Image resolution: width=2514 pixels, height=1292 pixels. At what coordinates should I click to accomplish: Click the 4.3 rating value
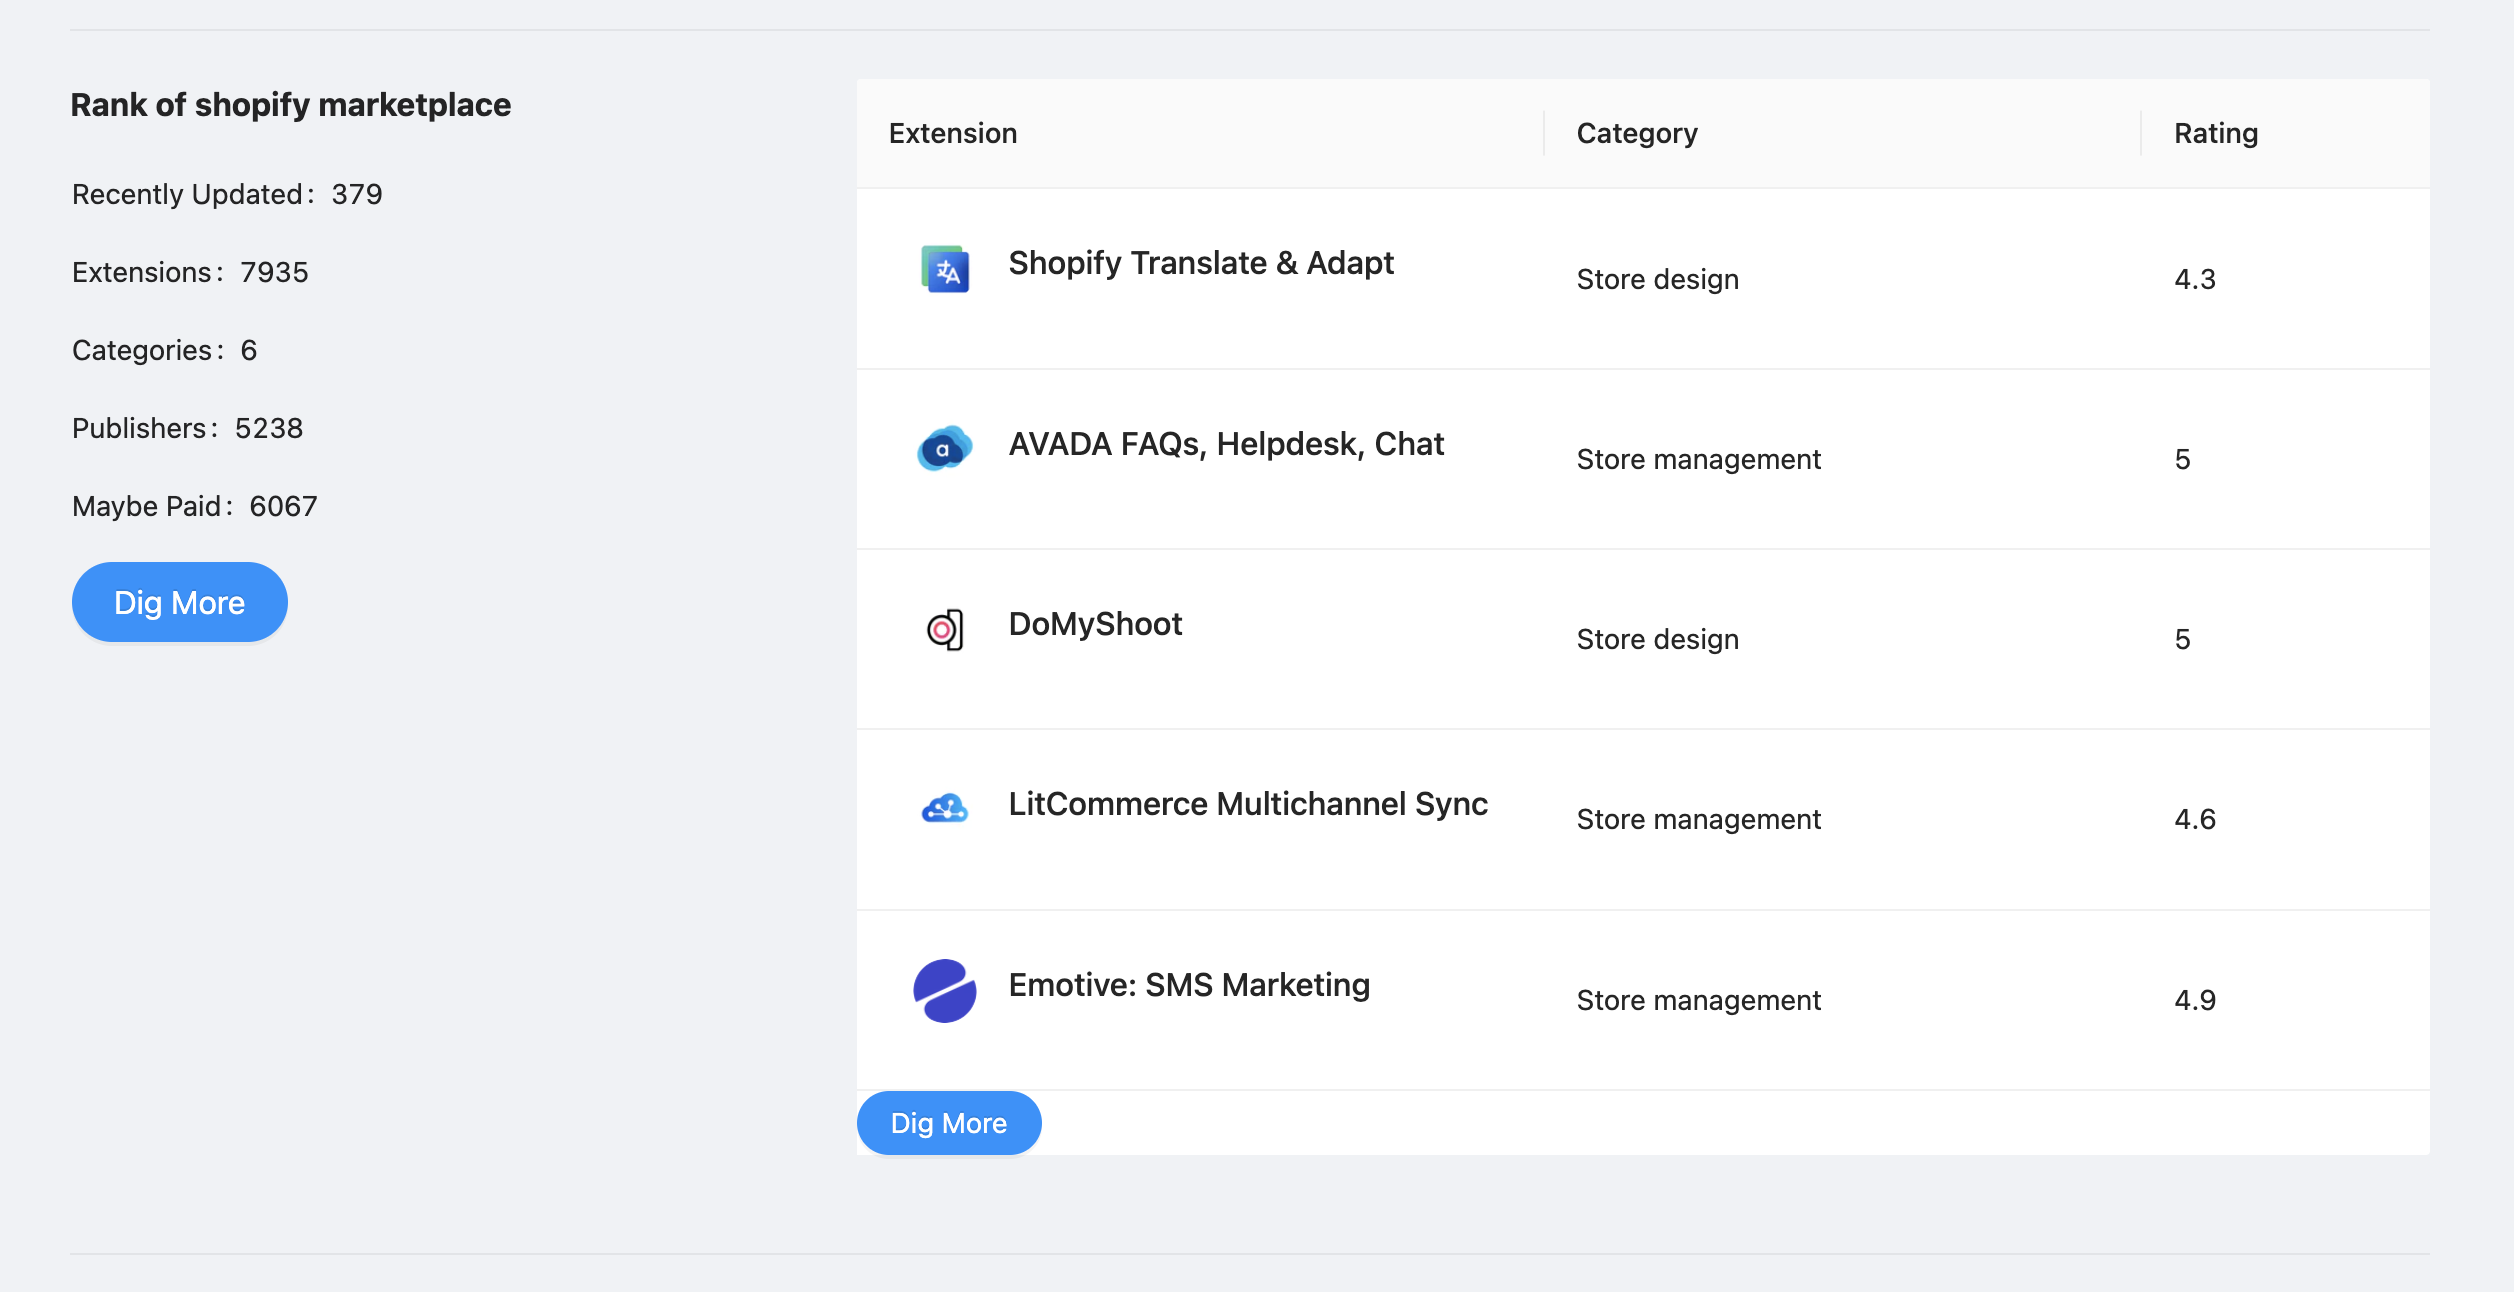2195,279
